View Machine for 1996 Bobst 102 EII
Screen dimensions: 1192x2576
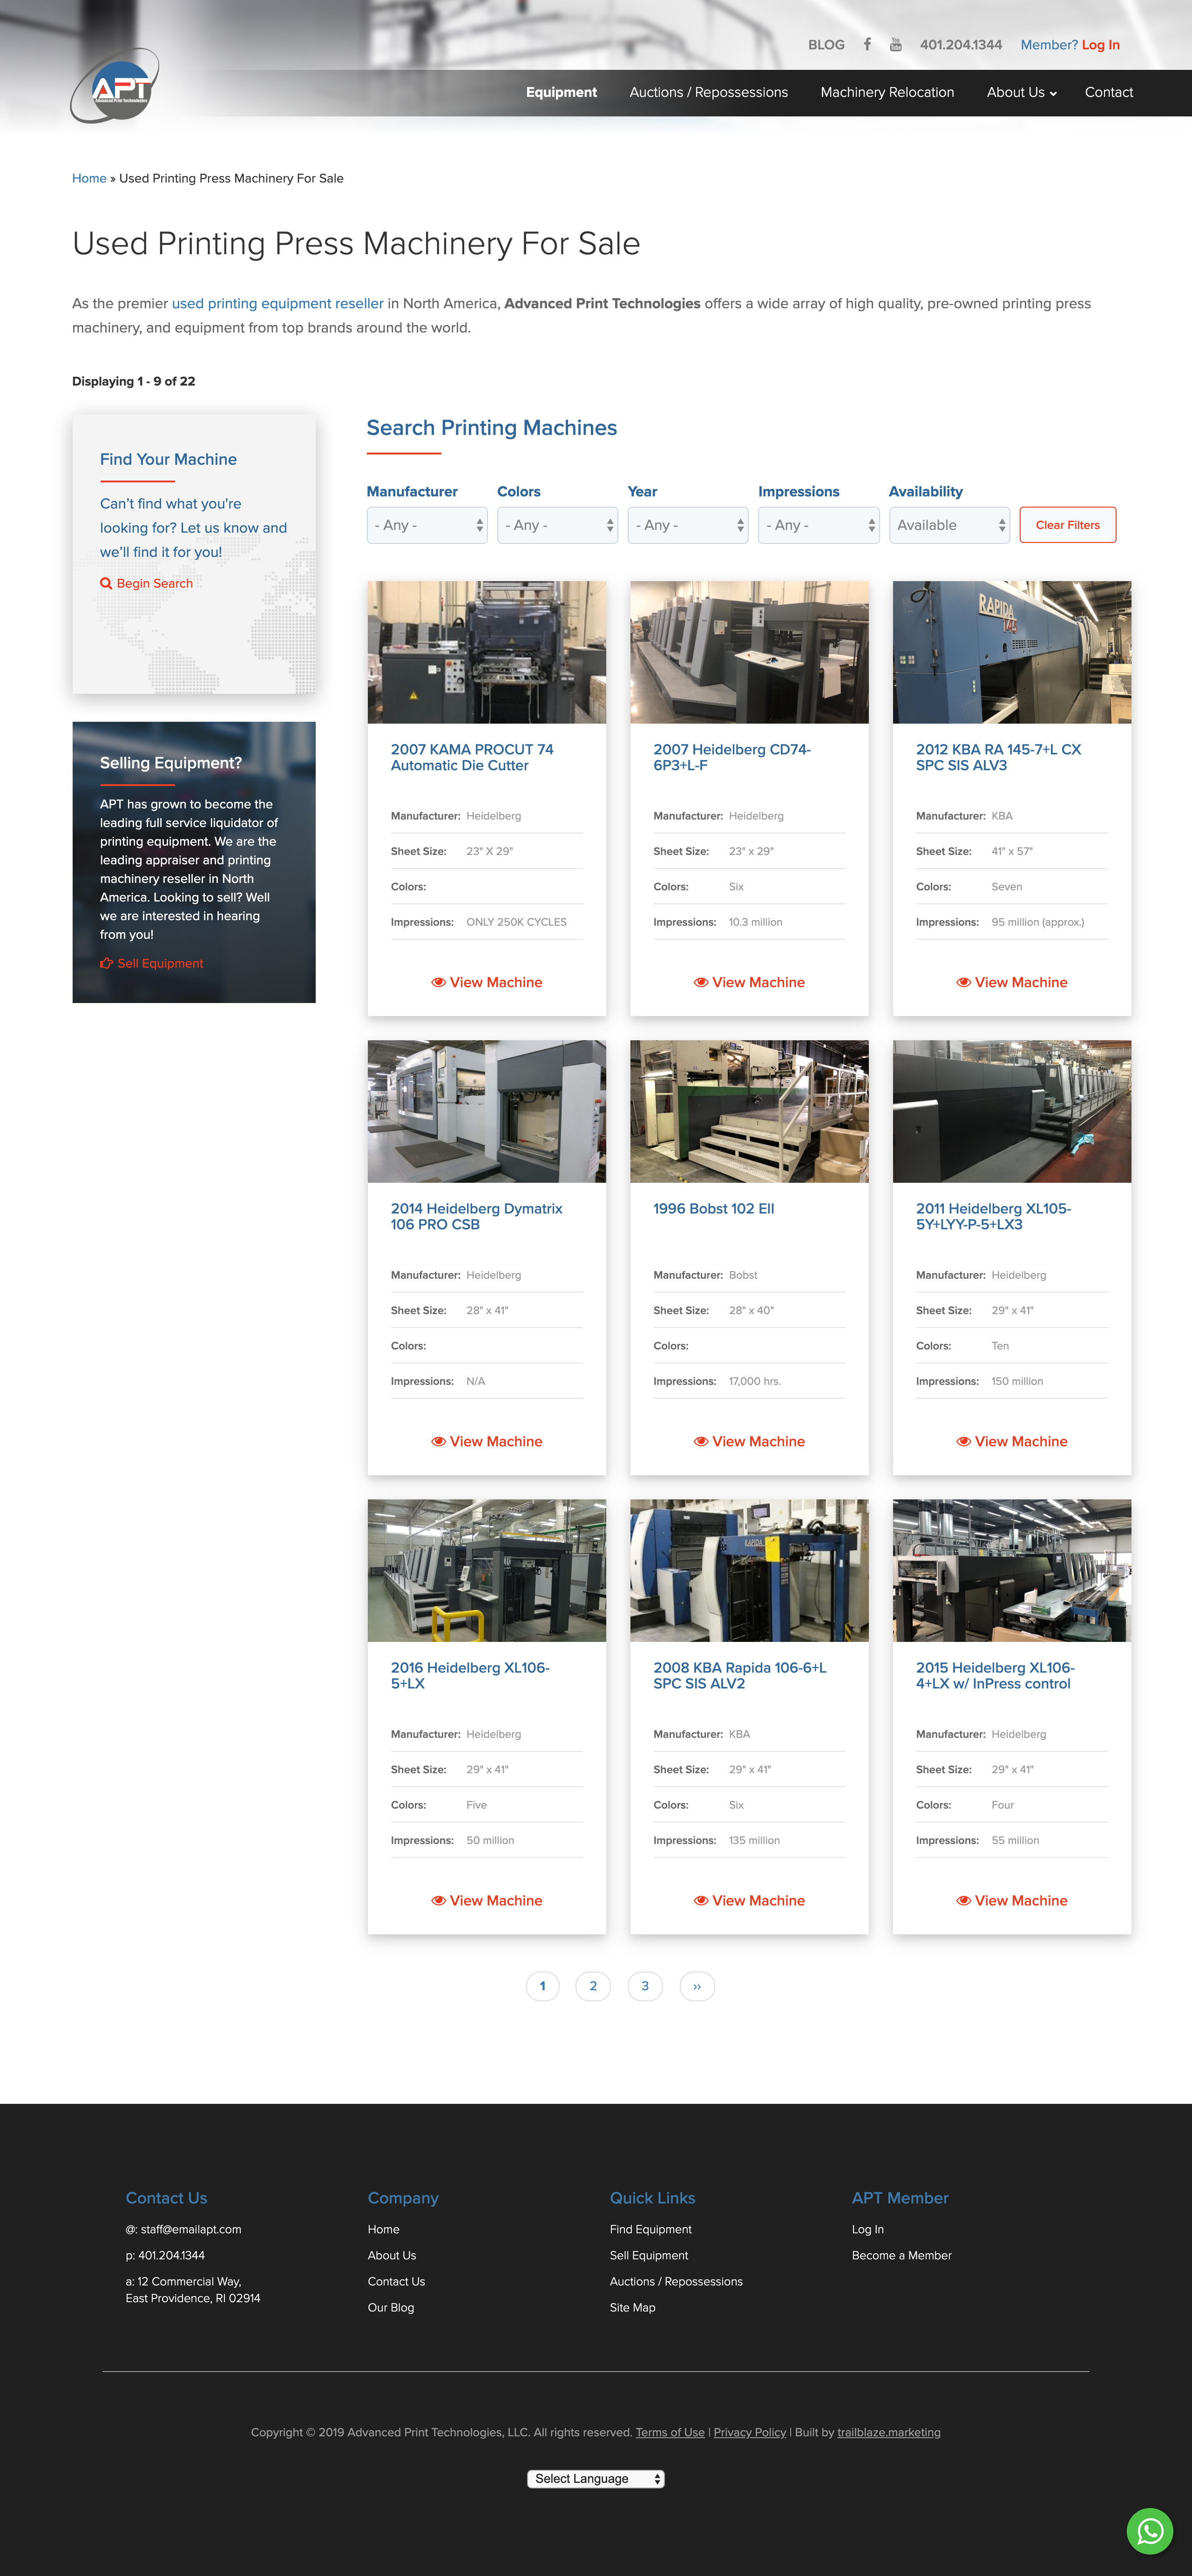(749, 1441)
